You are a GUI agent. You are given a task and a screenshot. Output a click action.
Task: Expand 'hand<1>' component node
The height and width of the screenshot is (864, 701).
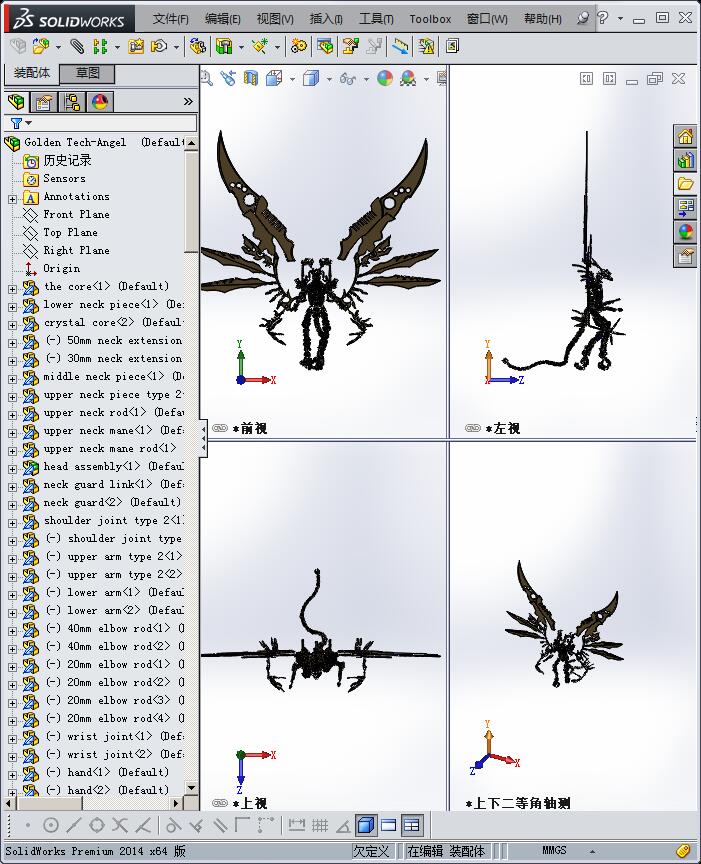point(12,775)
